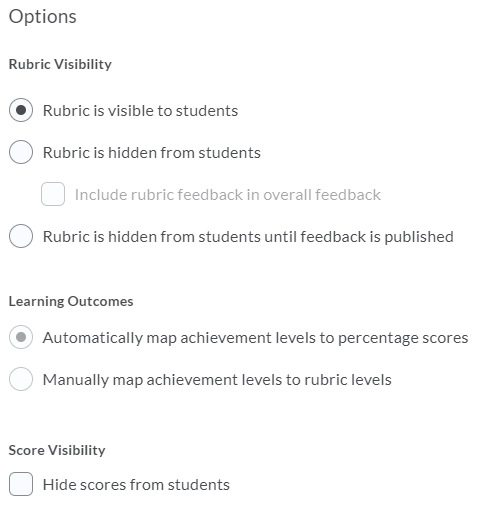Click the 'Manually map achievement levels to rubric levels' text
The width and height of the screenshot is (497, 507).
(217, 380)
